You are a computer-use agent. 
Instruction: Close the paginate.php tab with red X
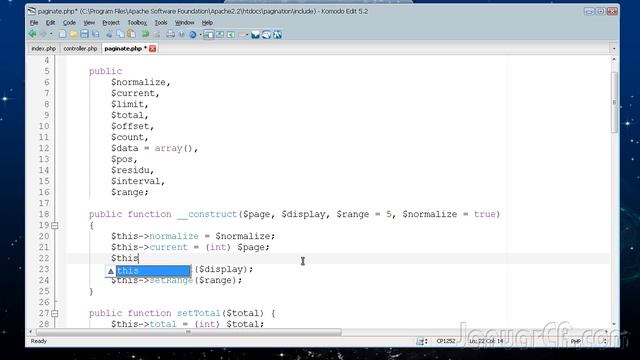[153, 49]
